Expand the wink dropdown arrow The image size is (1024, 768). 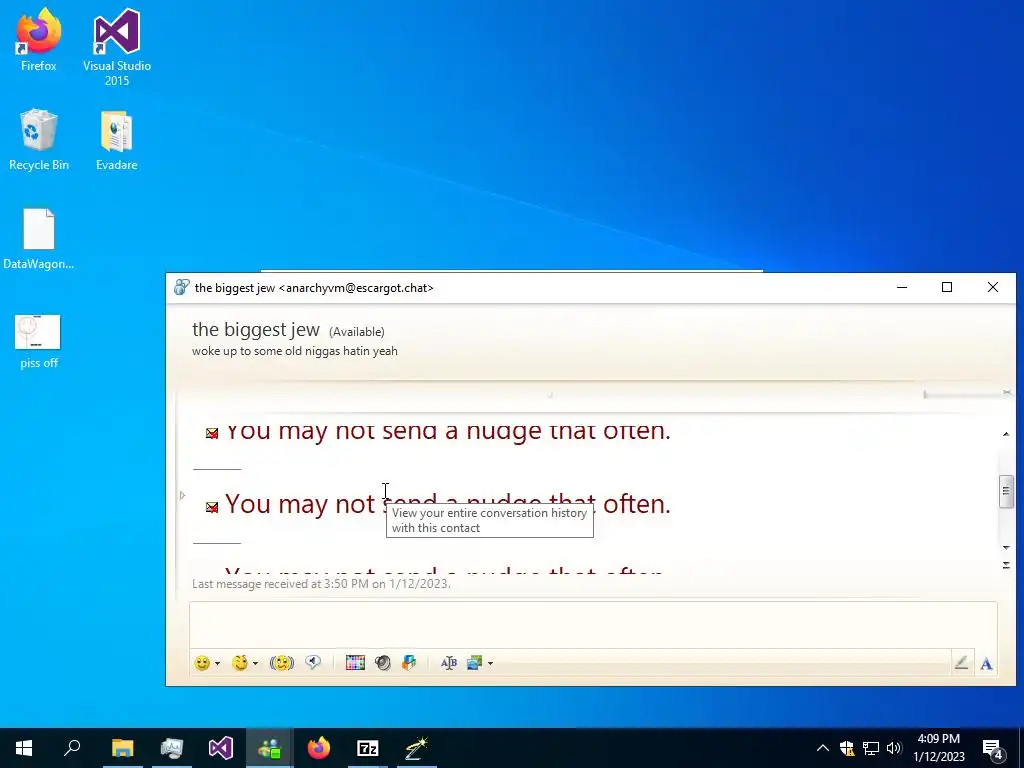click(255, 664)
